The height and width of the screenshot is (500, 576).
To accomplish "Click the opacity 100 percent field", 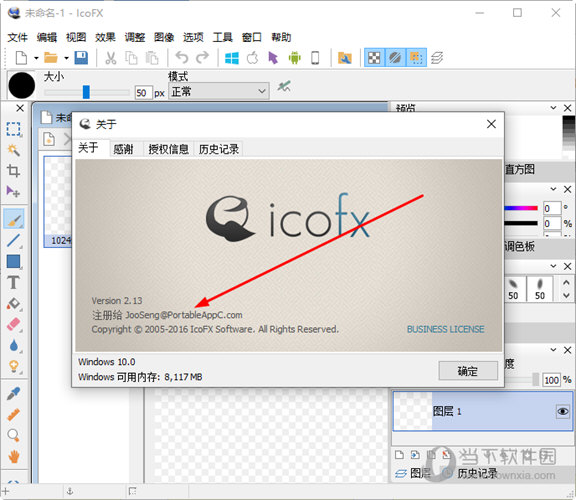I will point(551,380).
